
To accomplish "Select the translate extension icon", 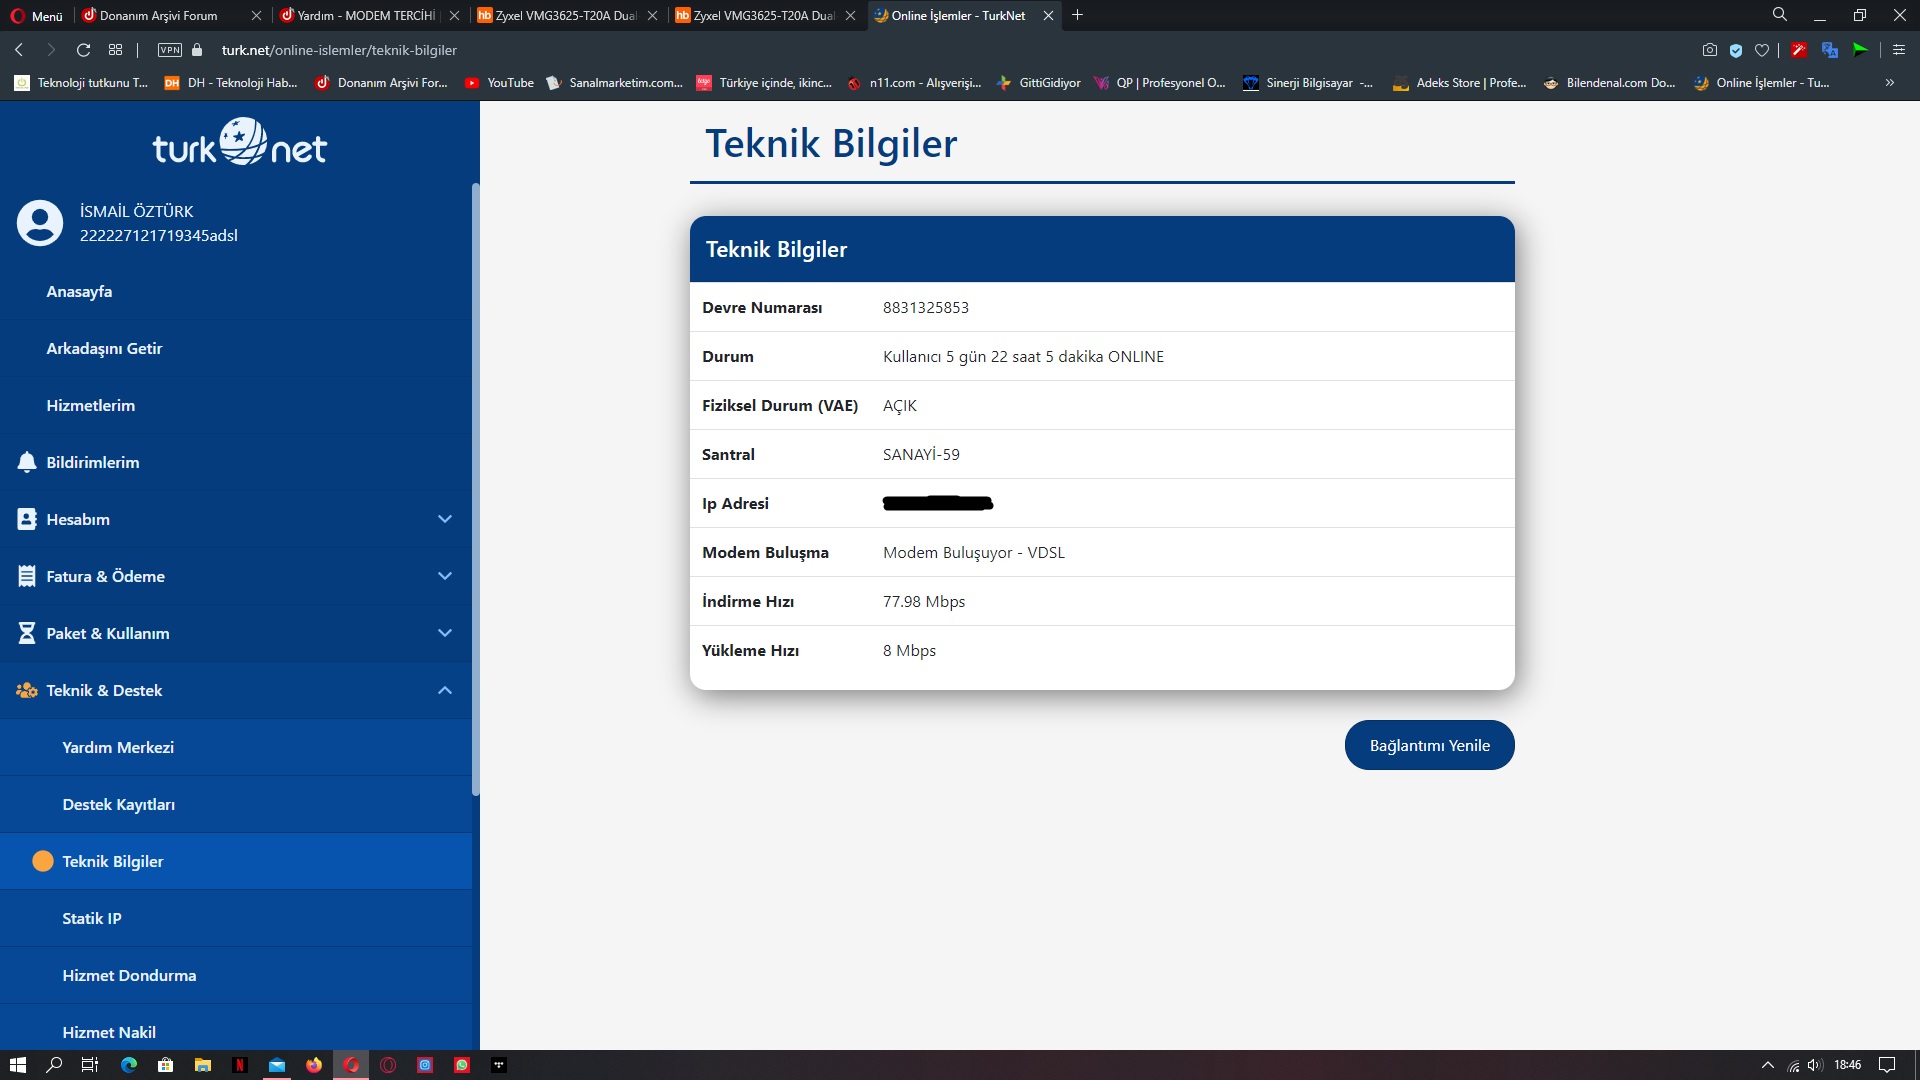I will 1830,50.
